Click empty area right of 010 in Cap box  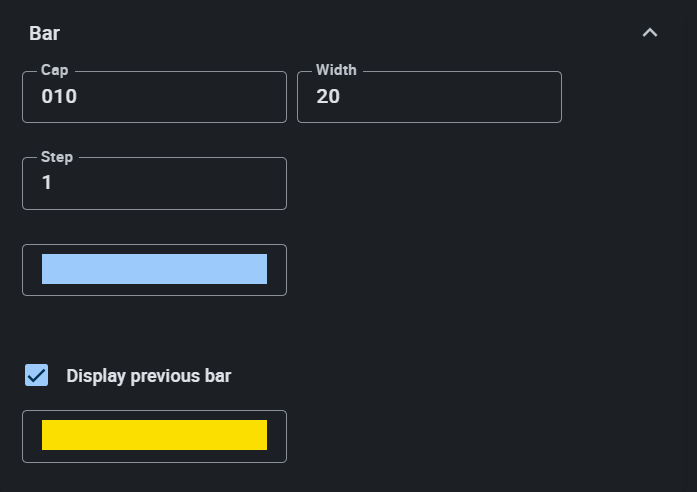pos(200,98)
